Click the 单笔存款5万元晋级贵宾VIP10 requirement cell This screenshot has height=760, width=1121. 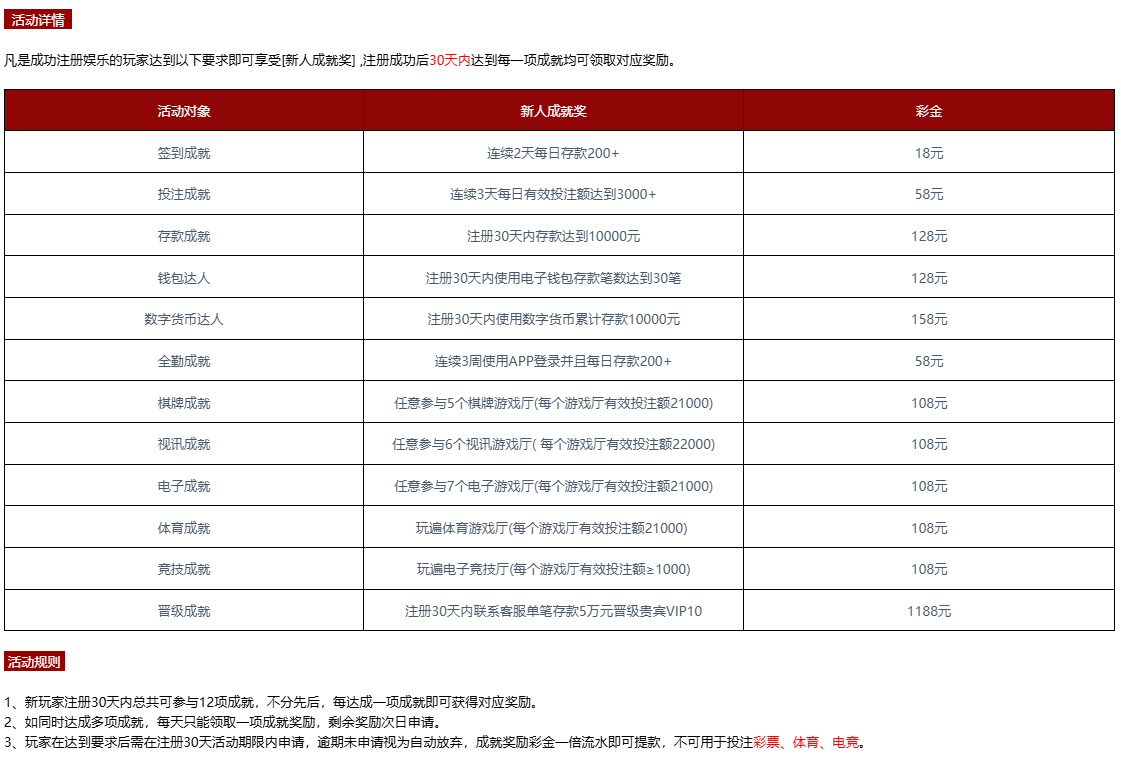[553, 611]
